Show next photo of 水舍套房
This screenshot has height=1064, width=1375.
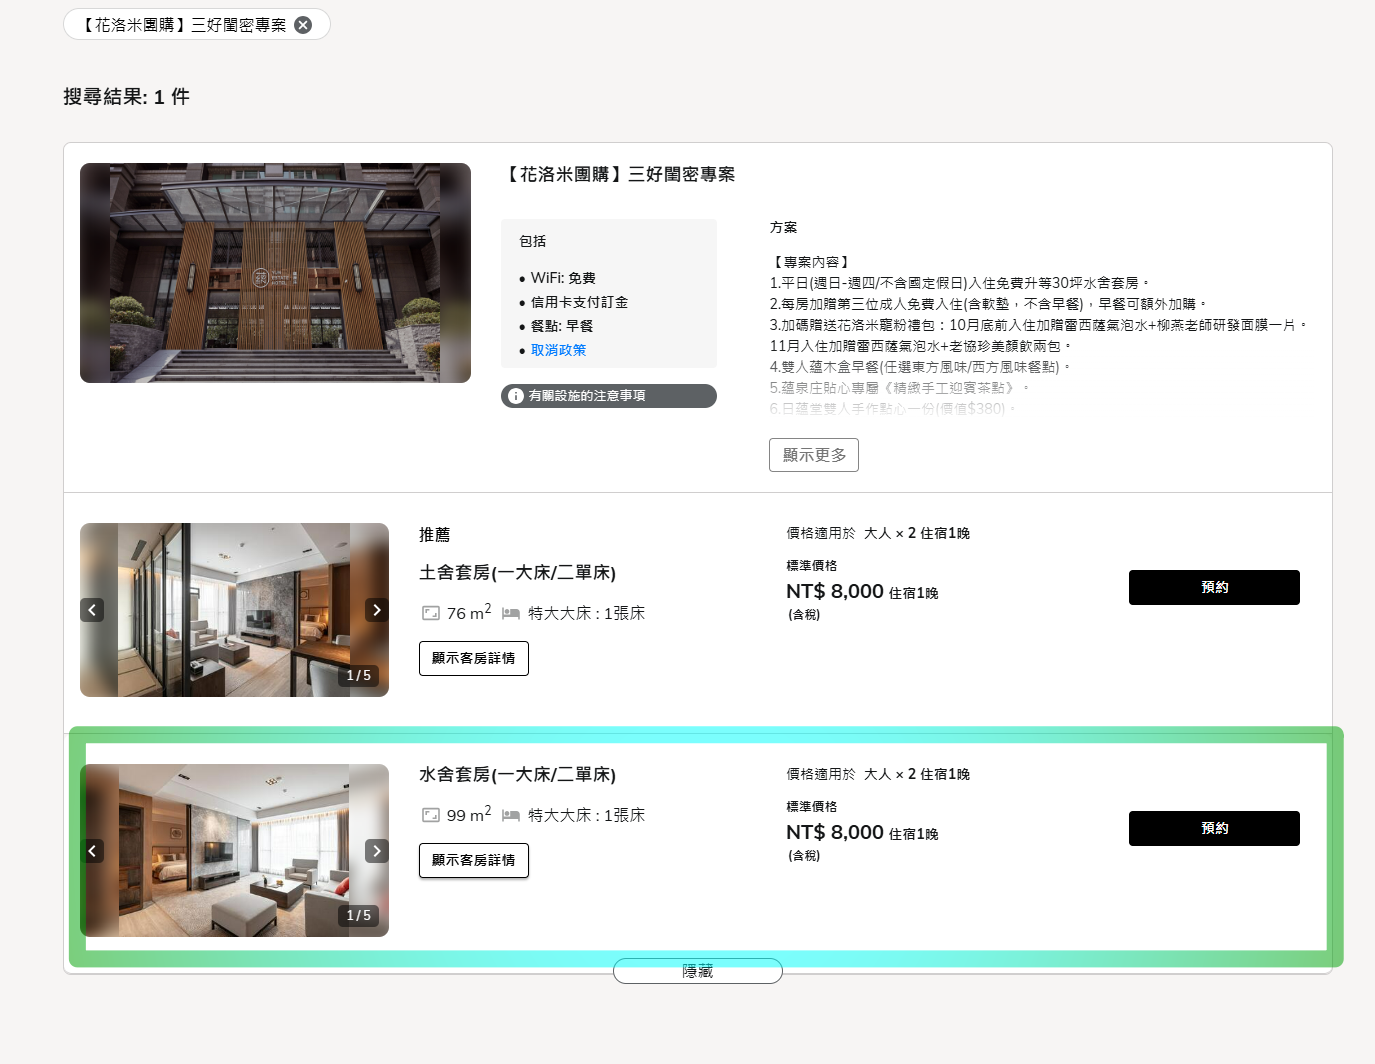377,851
